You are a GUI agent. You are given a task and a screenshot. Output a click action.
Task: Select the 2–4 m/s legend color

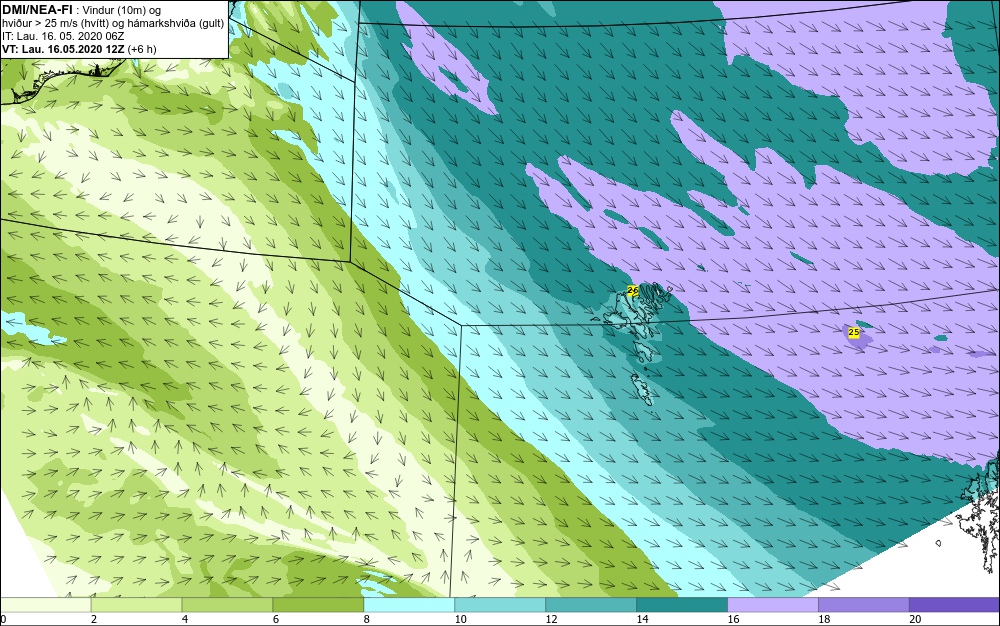pos(136,605)
